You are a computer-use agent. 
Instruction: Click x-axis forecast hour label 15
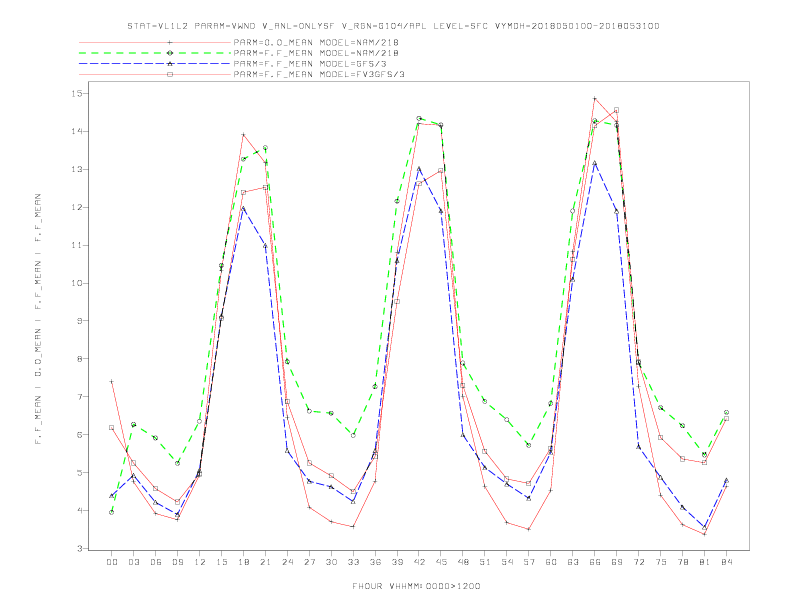(x=221, y=562)
